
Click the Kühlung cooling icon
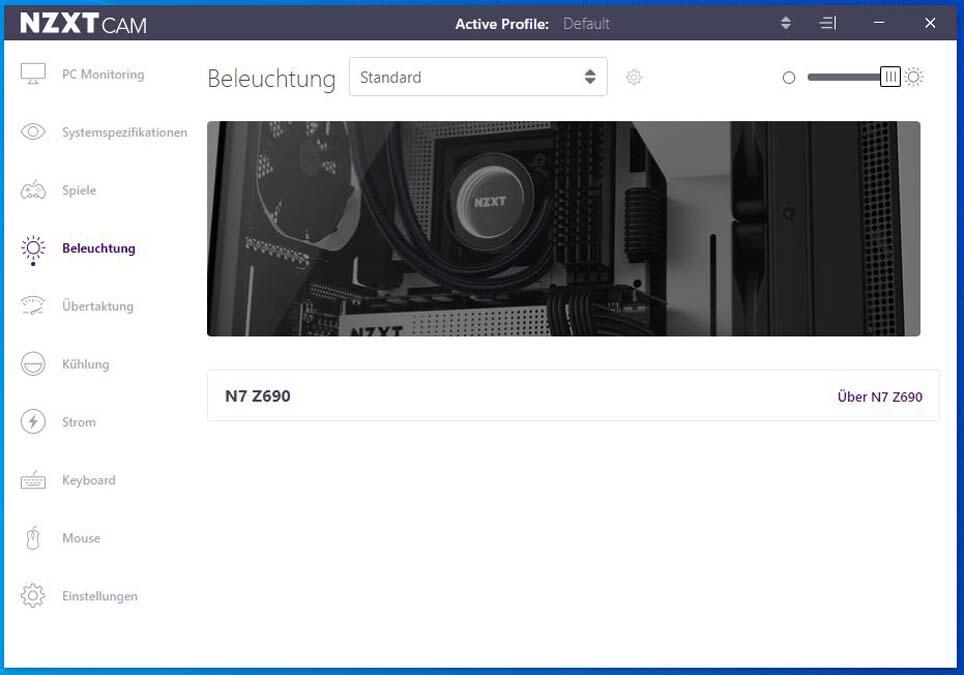pyautogui.click(x=33, y=364)
